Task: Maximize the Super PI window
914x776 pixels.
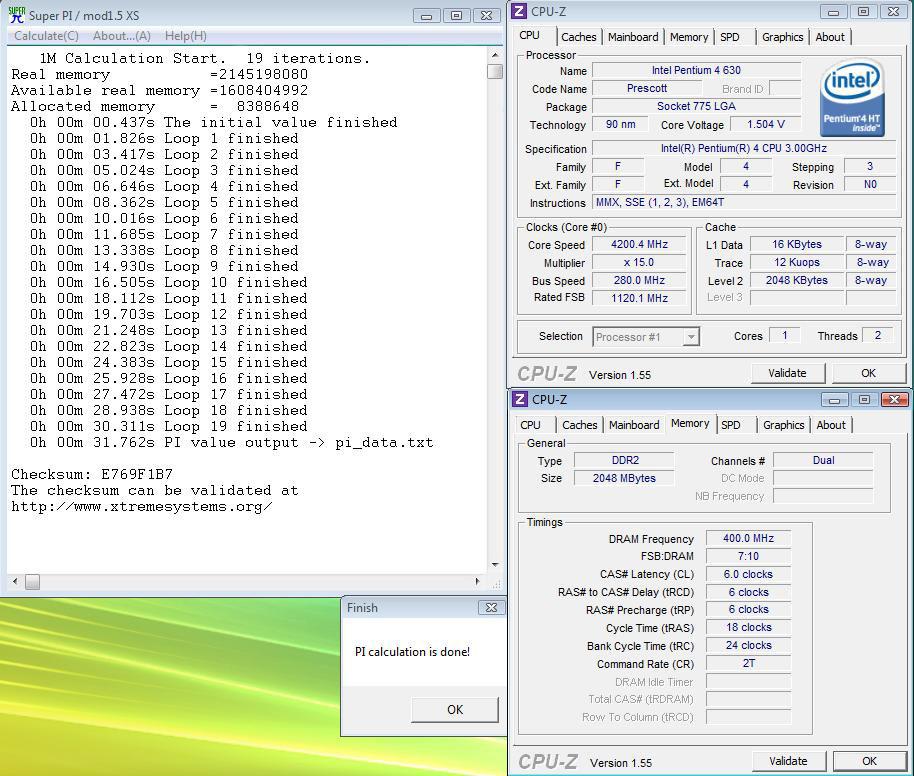Action: pos(456,16)
